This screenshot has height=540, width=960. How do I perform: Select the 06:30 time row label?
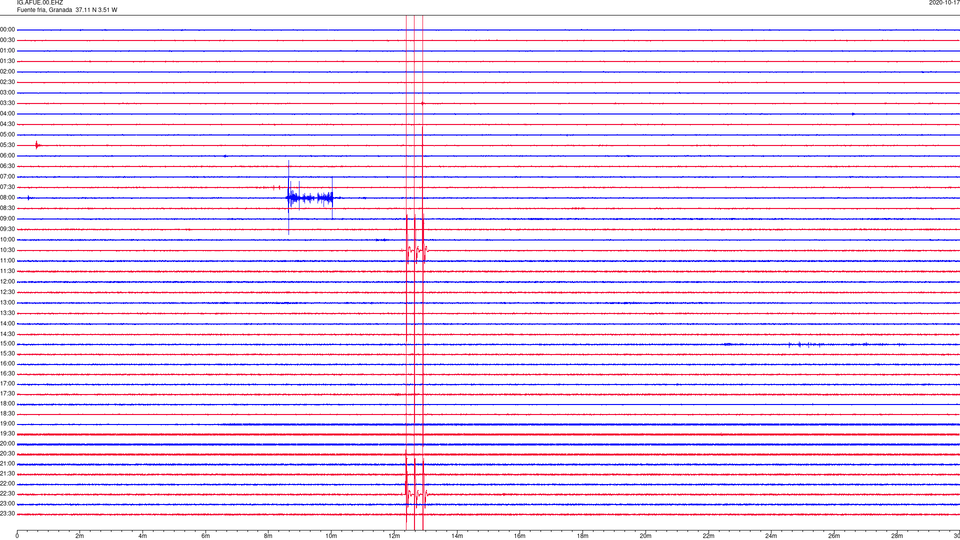pos(7,166)
